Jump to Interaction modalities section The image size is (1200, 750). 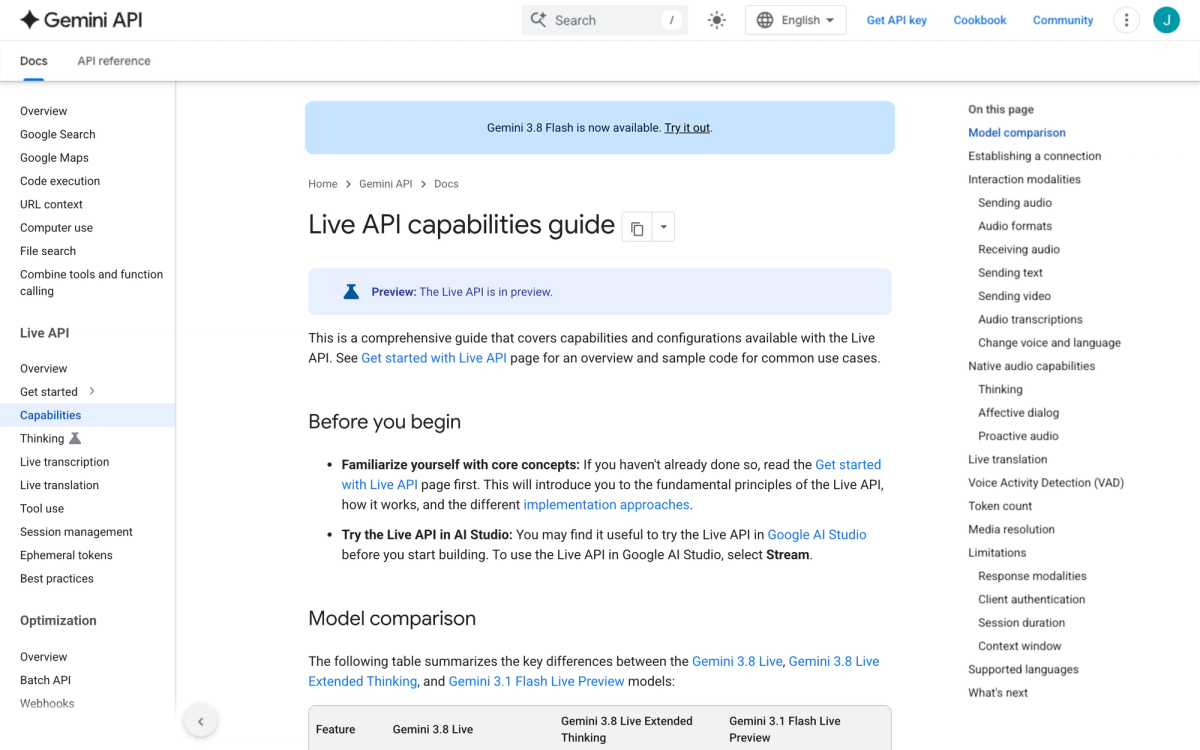click(1024, 180)
